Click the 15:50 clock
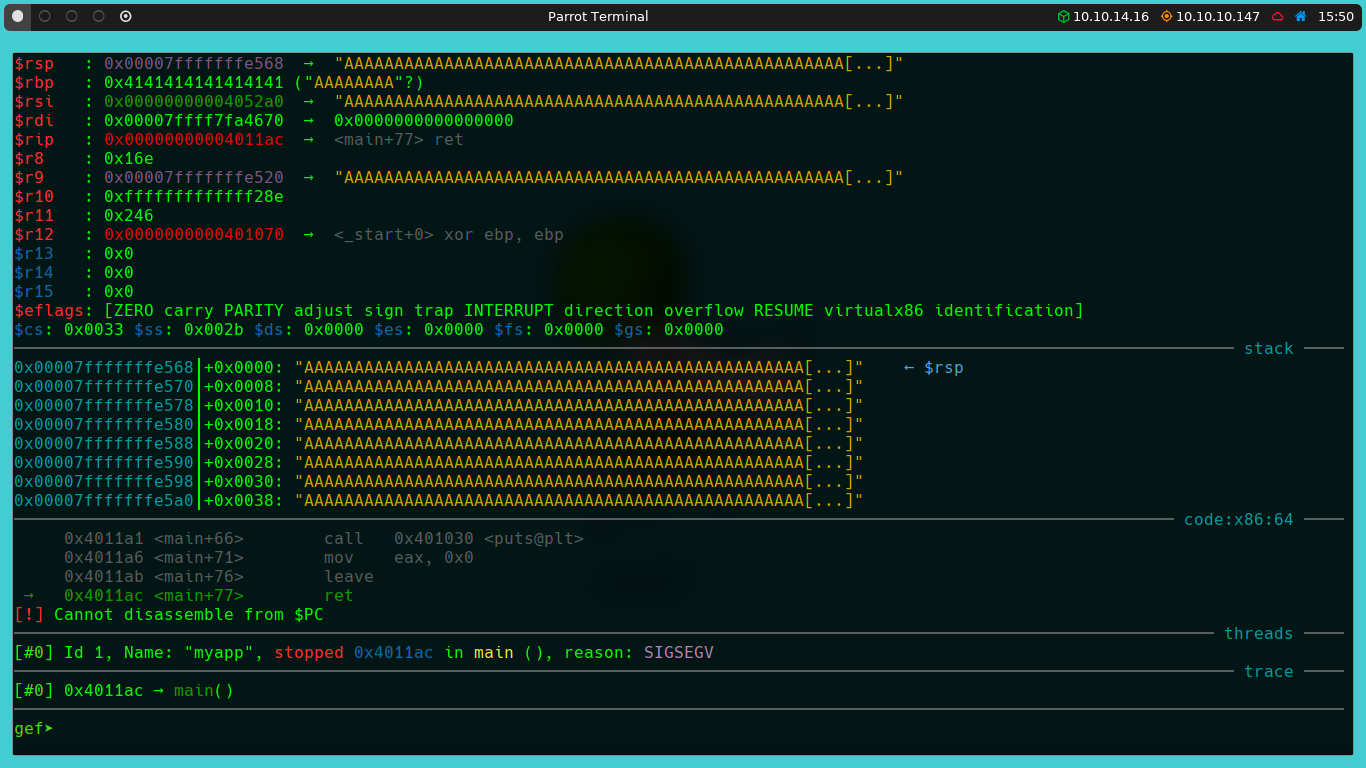 click(1335, 17)
